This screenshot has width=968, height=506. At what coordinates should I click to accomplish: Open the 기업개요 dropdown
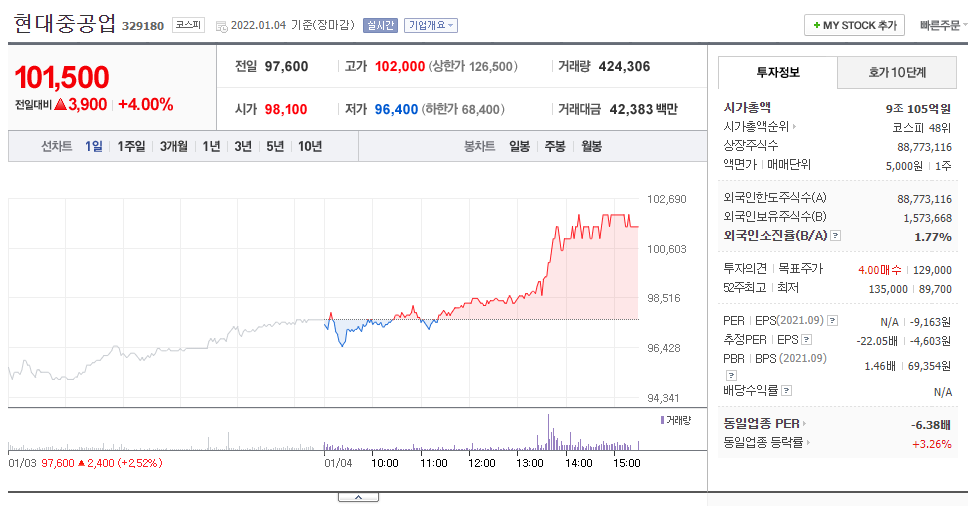pos(431,25)
